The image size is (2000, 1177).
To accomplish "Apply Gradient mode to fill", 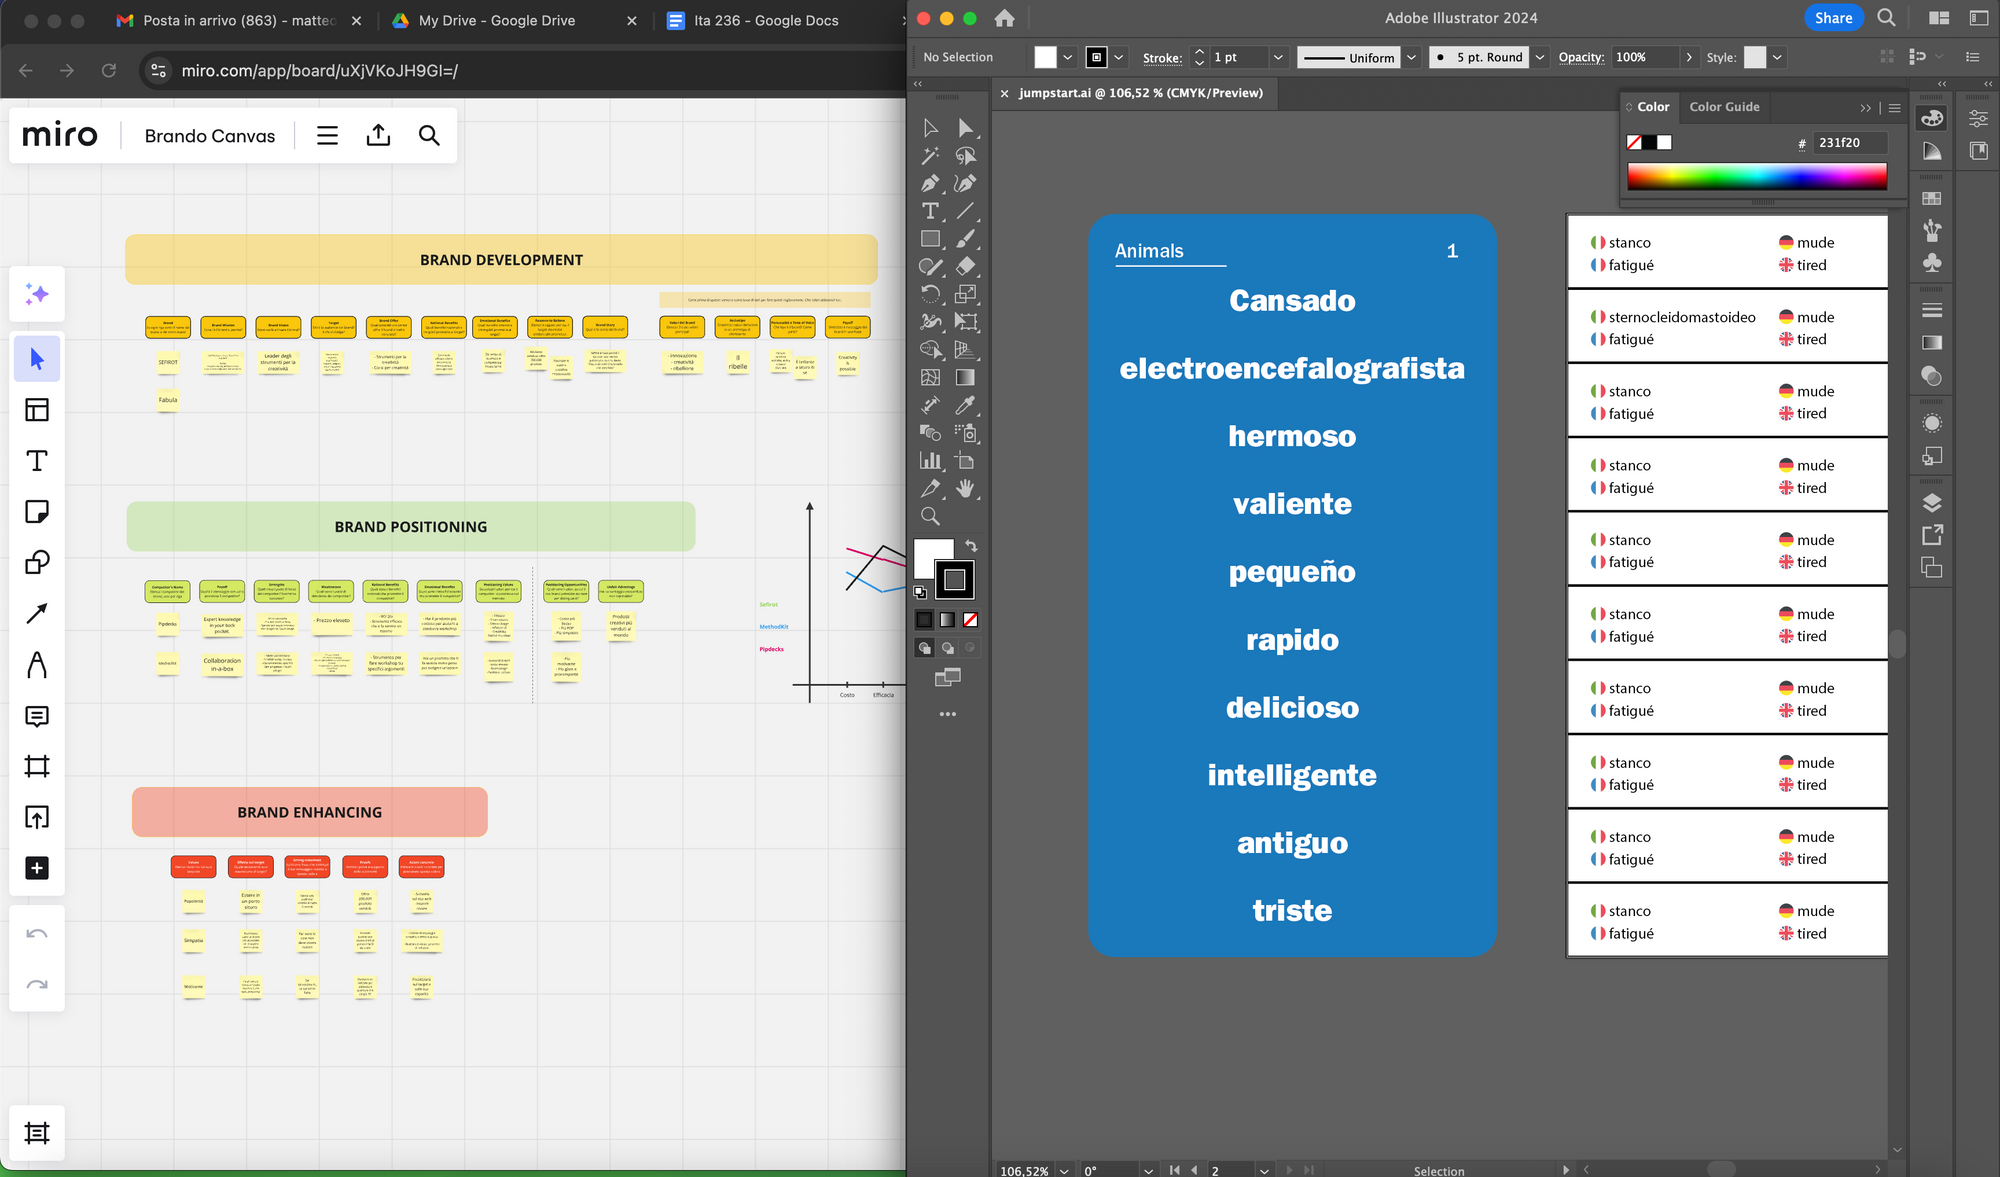I will (947, 620).
